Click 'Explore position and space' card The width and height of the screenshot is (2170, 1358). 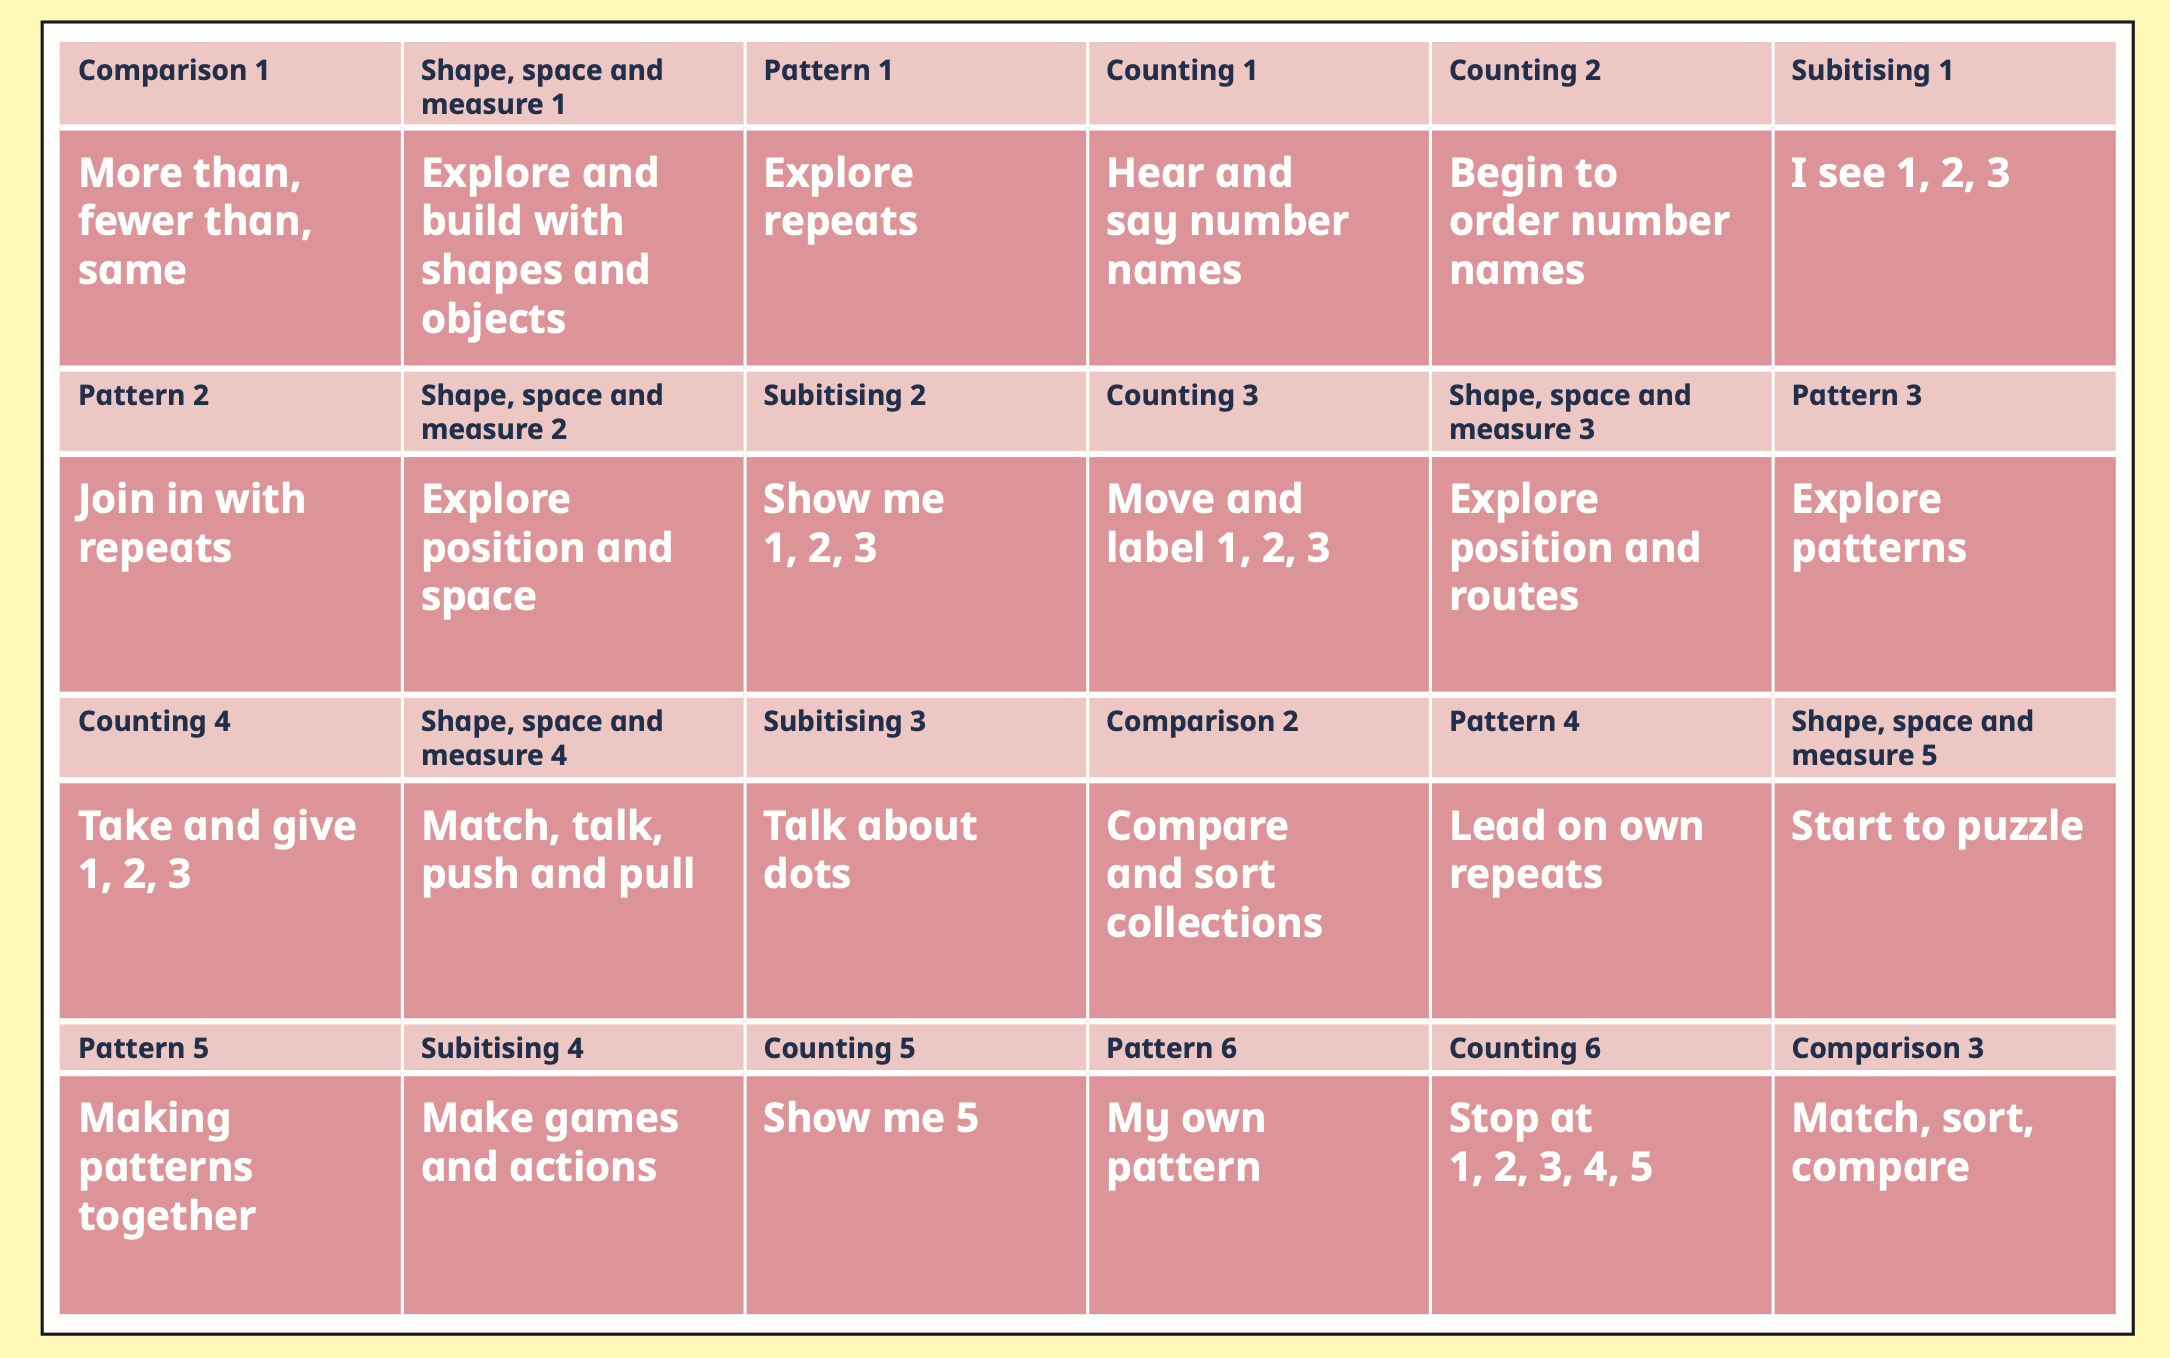coord(573,573)
